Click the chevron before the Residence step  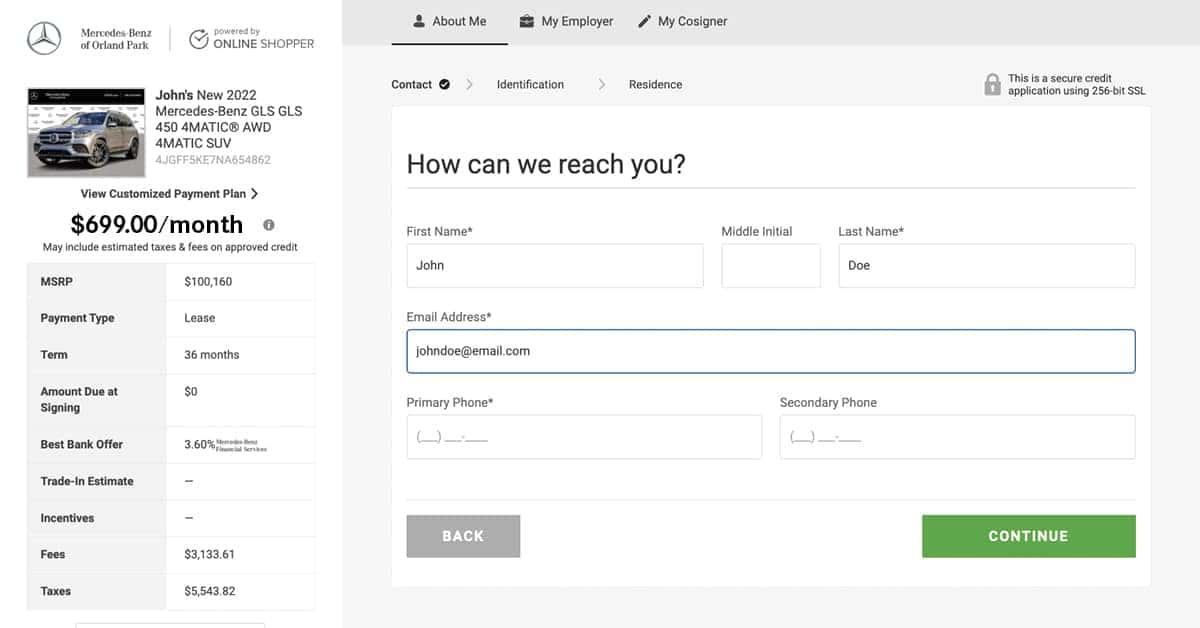601,85
